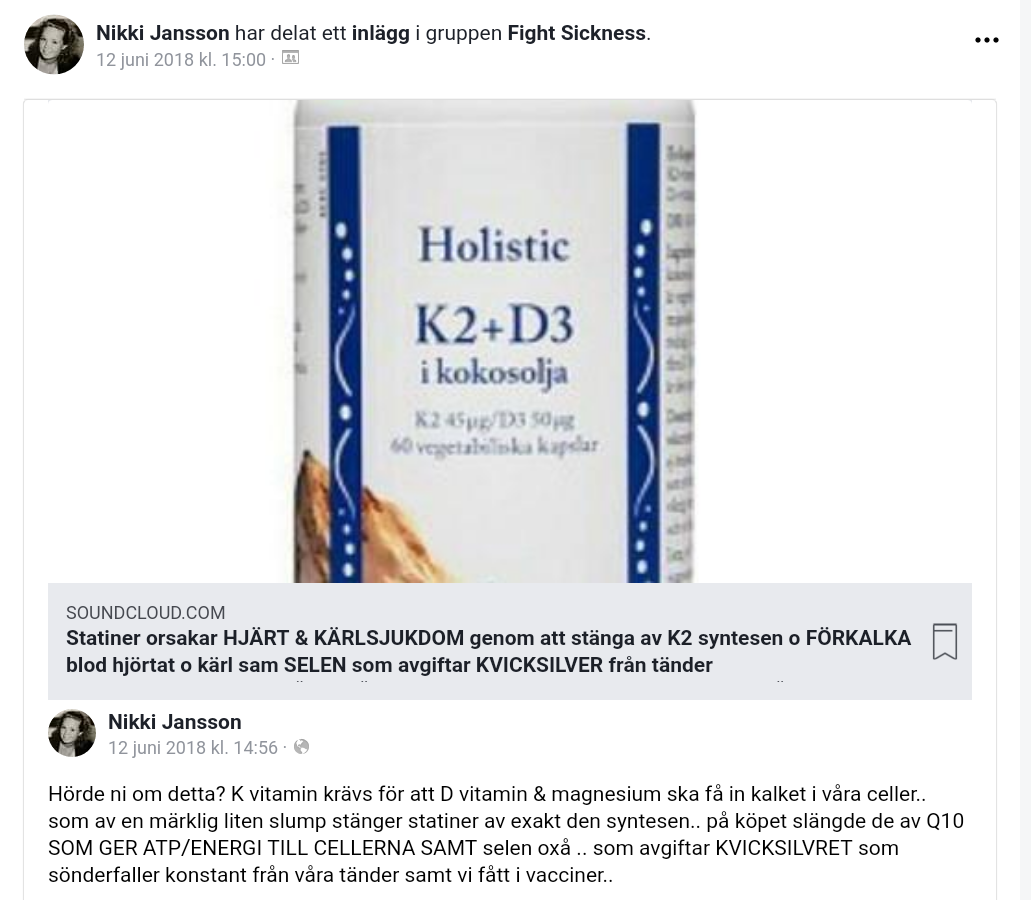Click the public globe icon beside 14:56
This screenshot has width=1031, height=900.
[301, 747]
